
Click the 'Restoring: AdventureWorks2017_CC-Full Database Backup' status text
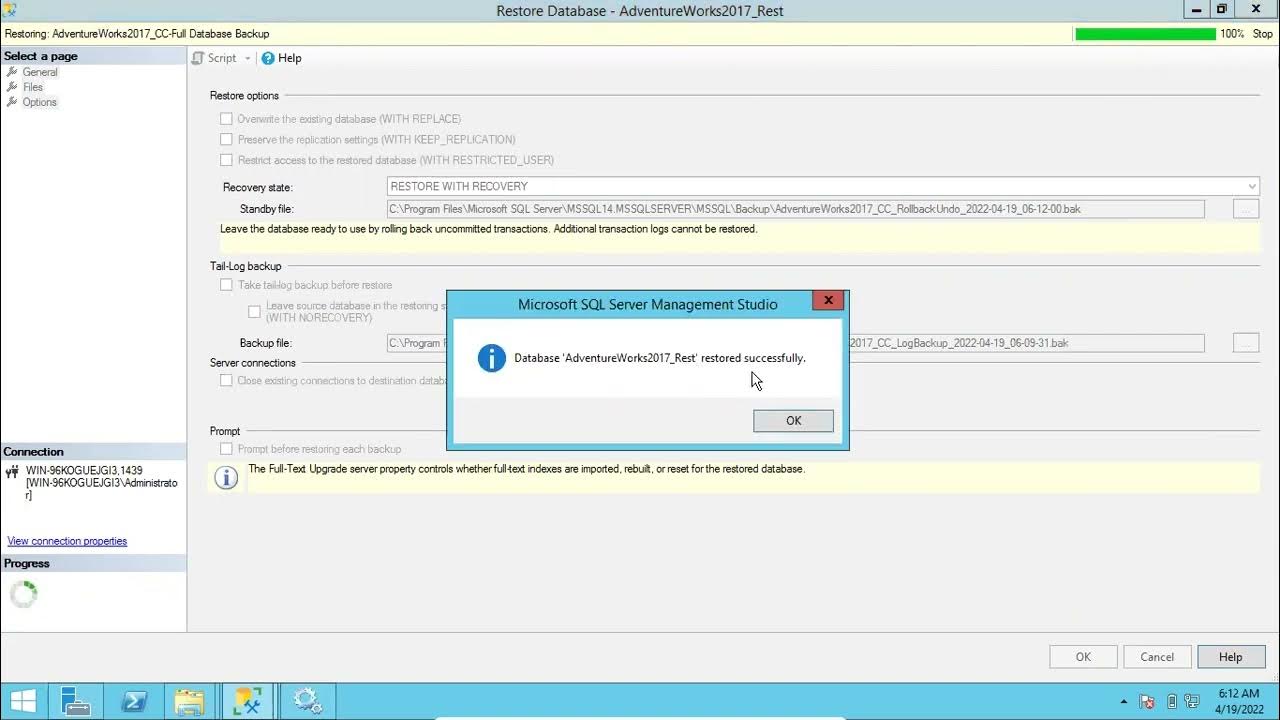[137, 34]
